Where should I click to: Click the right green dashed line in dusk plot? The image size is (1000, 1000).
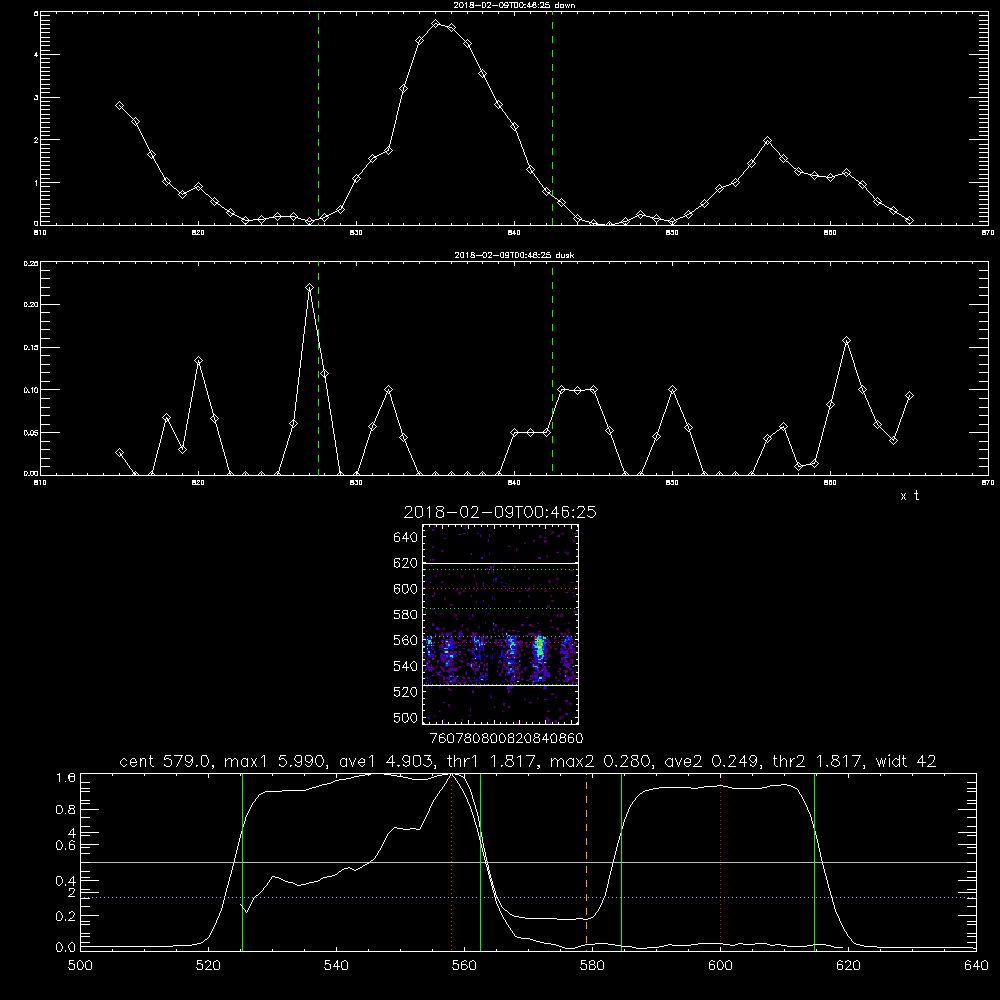point(552,369)
